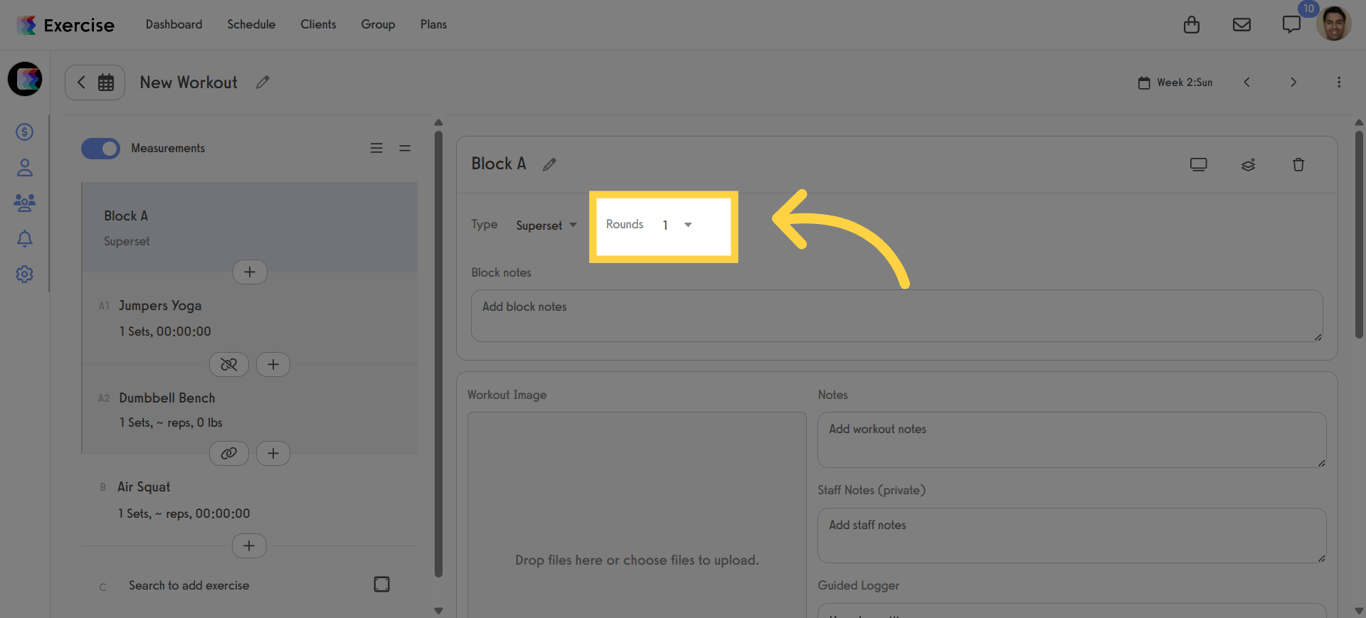Select Block A Superset in list

250,227
